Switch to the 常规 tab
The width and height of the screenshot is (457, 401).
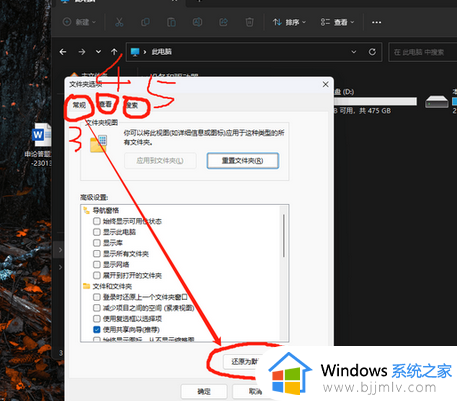(79, 105)
